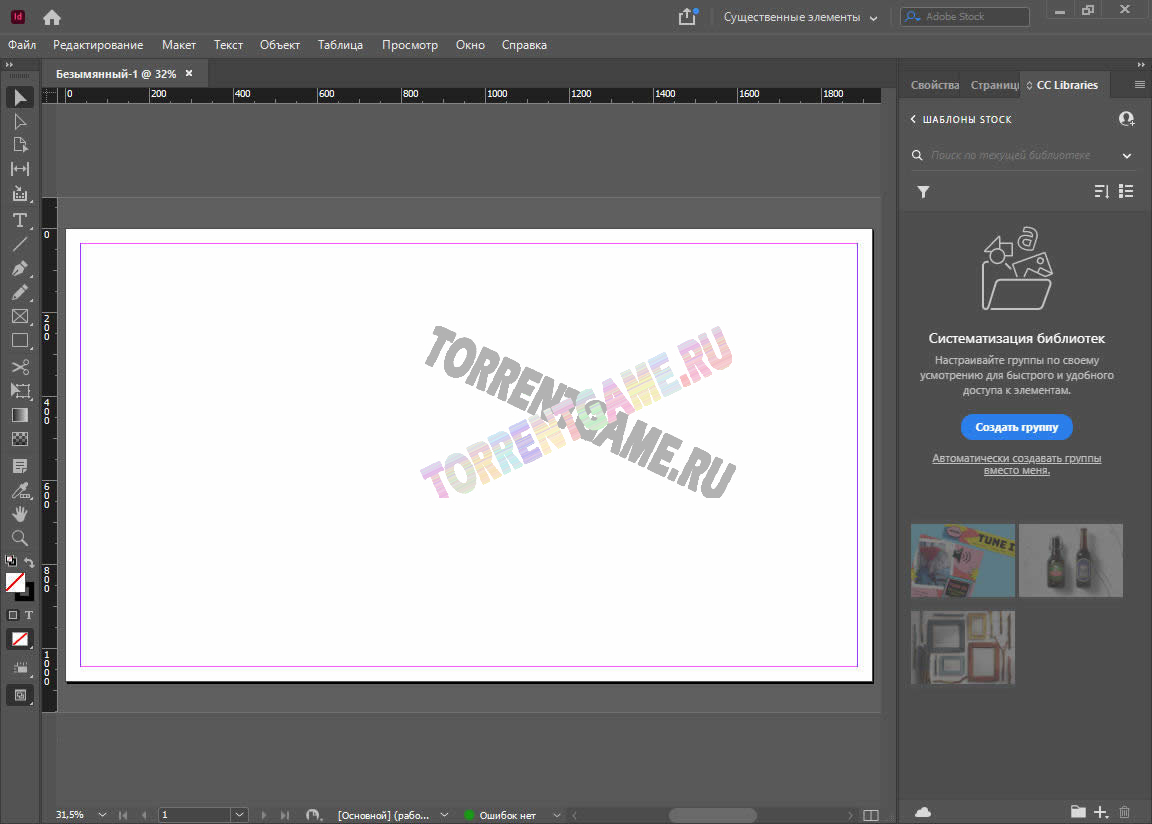Choose the Zoom magnifier tool

(19, 538)
